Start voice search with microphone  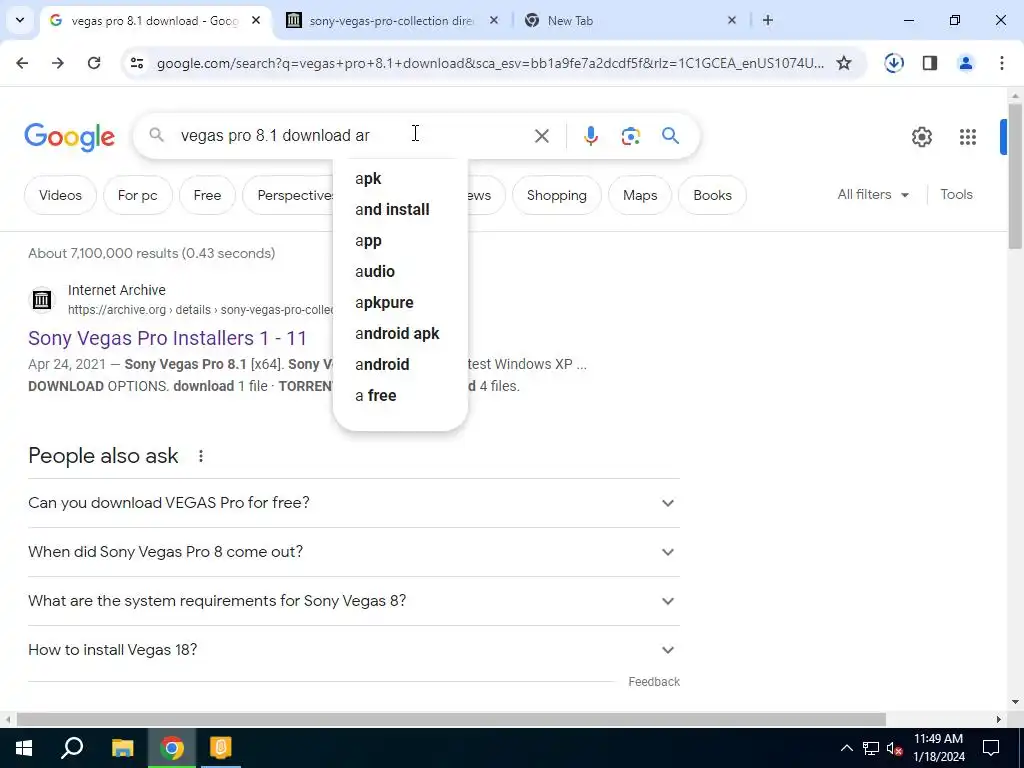pos(590,136)
